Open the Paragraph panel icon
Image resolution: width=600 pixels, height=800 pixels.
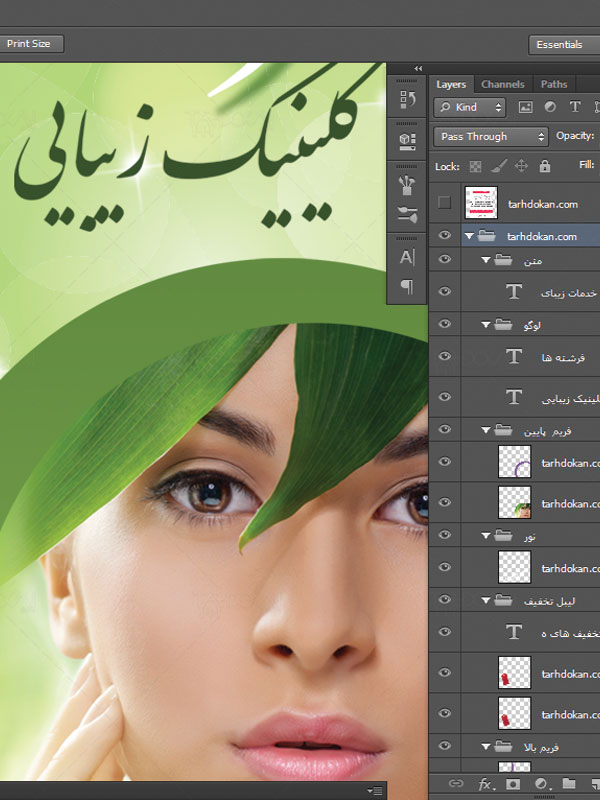click(407, 286)
